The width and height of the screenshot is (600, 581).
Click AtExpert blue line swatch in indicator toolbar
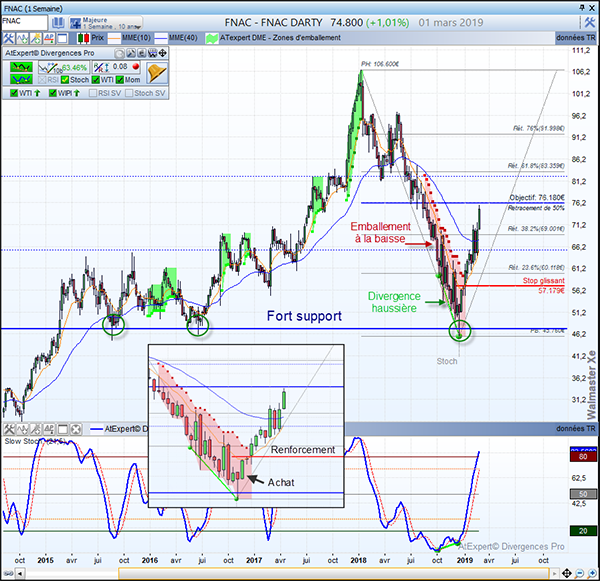[96, 429]
